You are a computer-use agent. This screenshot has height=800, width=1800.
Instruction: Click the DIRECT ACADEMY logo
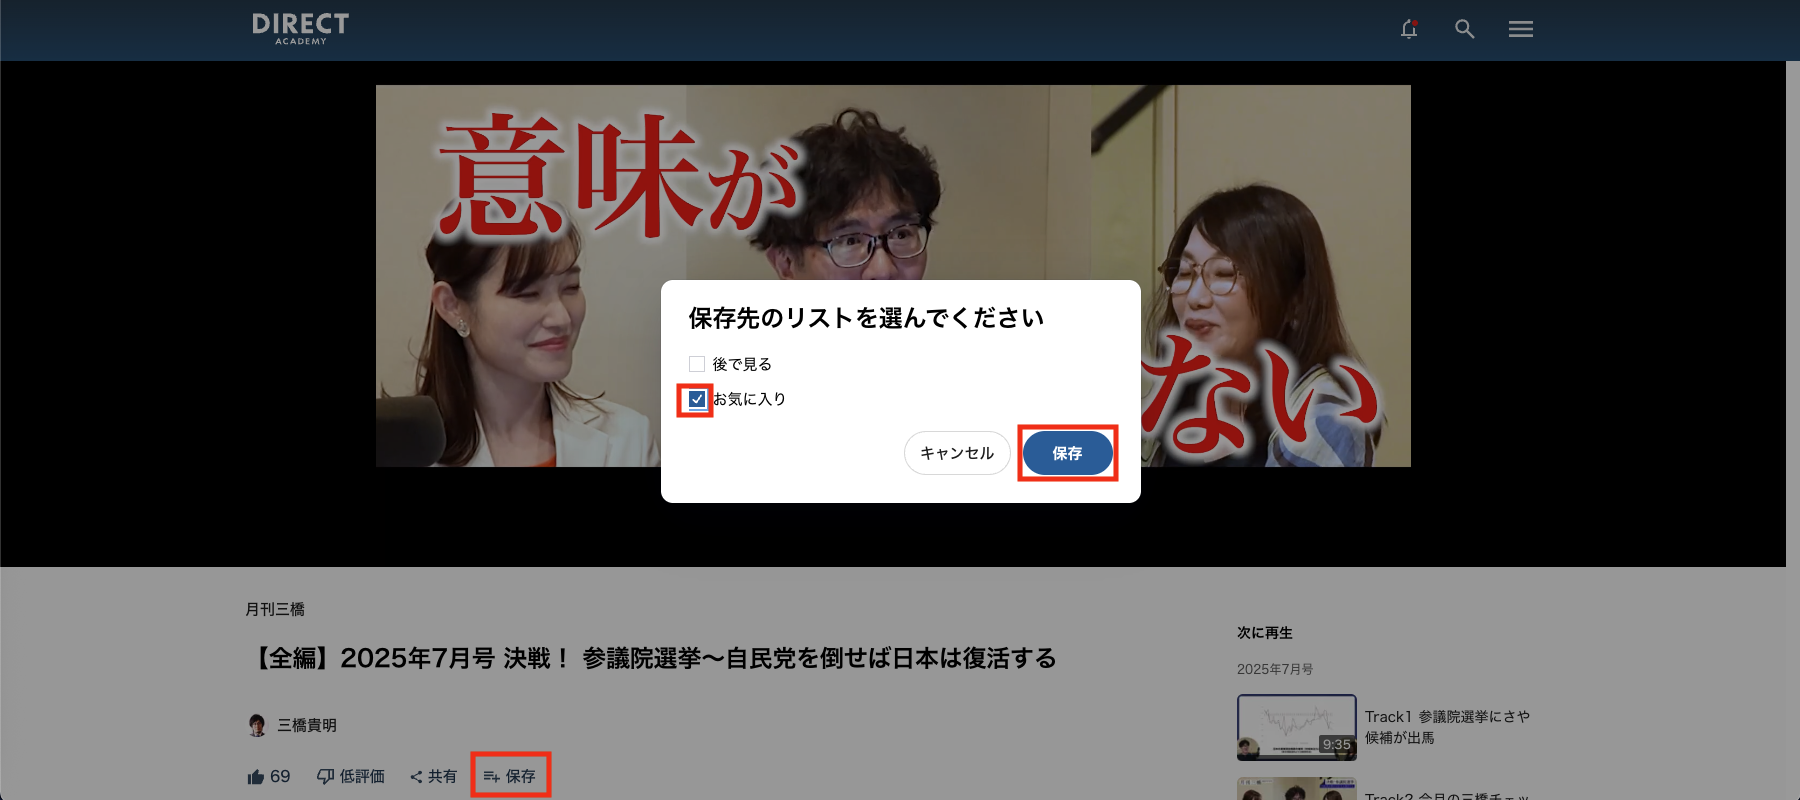(x=301, y=28)
